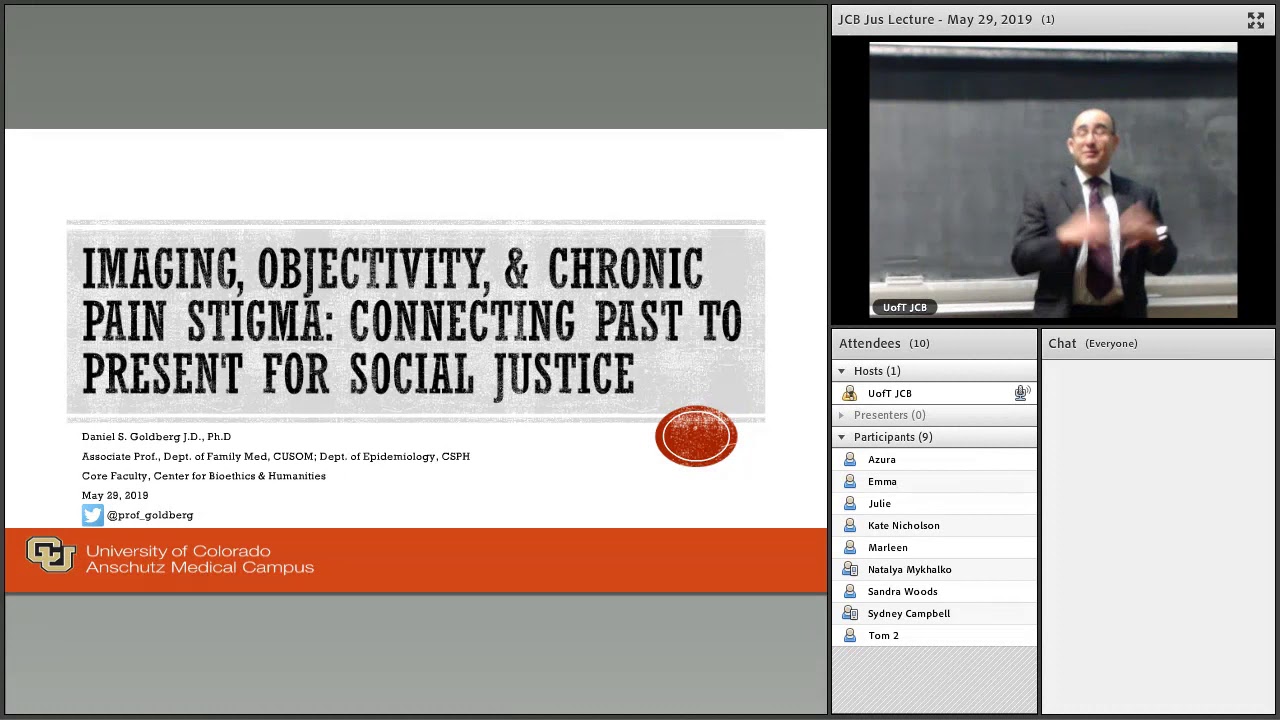Image resolution: width=1280 pixels, height=720 pixels.
Task: Click the slide title text
Action: [x=412, y=321]
